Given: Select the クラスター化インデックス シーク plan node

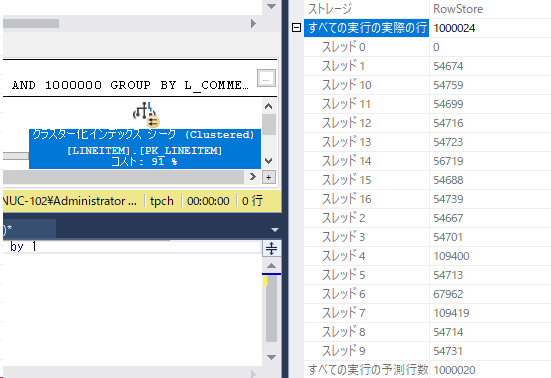Looking at the screenshot, I should tap(145, 149).
